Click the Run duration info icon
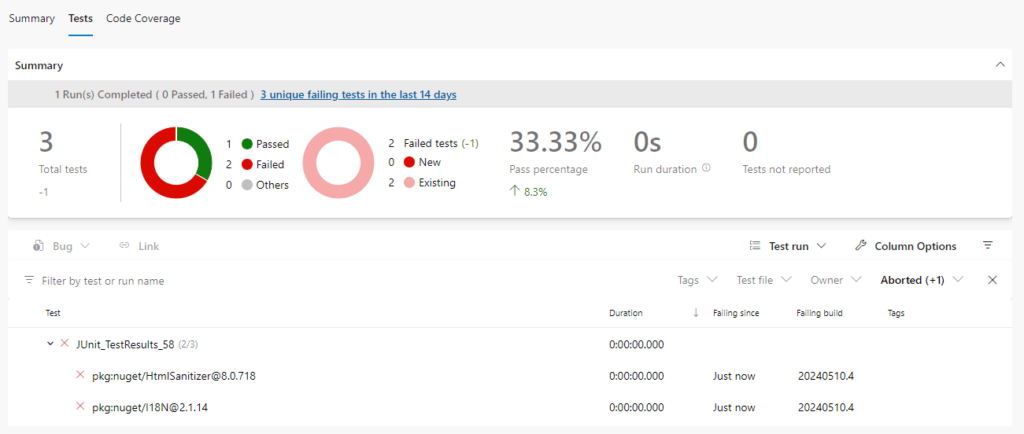The image size is (1024, 434). 706,168
